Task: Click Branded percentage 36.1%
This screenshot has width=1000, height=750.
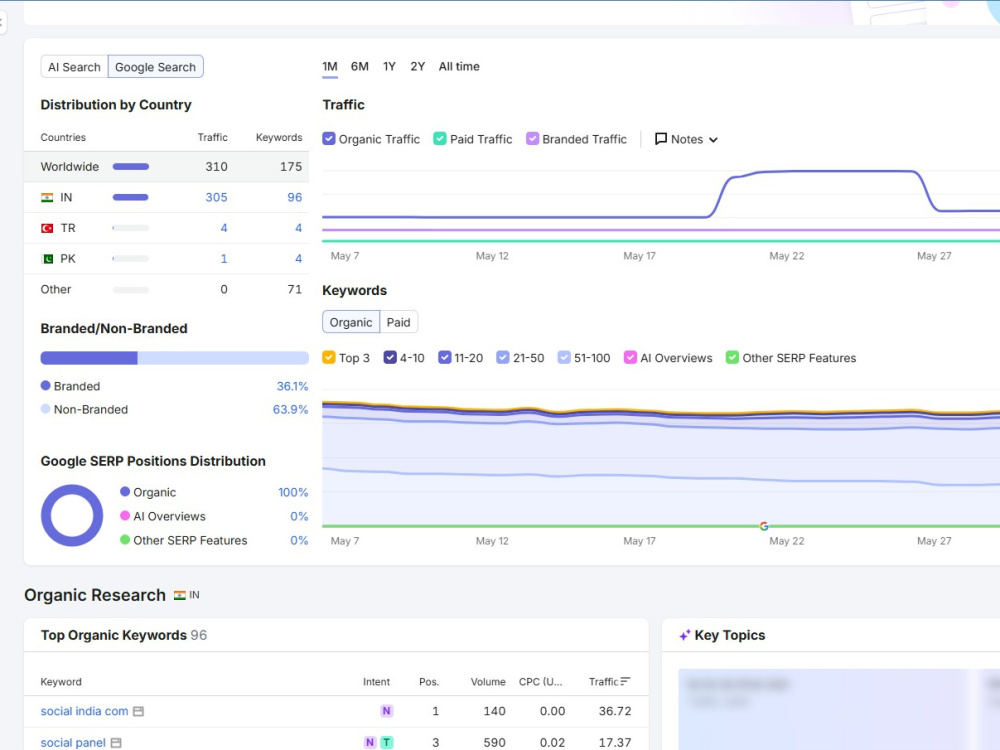Action: [x=292, y=386]
